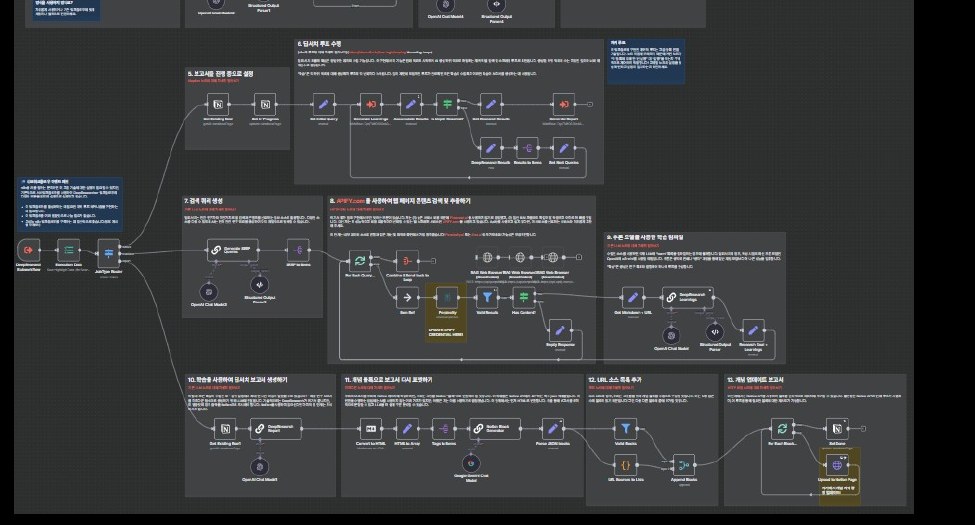Open the Has Content? if node
Screen dimensions: 975x525
(524, 297)
